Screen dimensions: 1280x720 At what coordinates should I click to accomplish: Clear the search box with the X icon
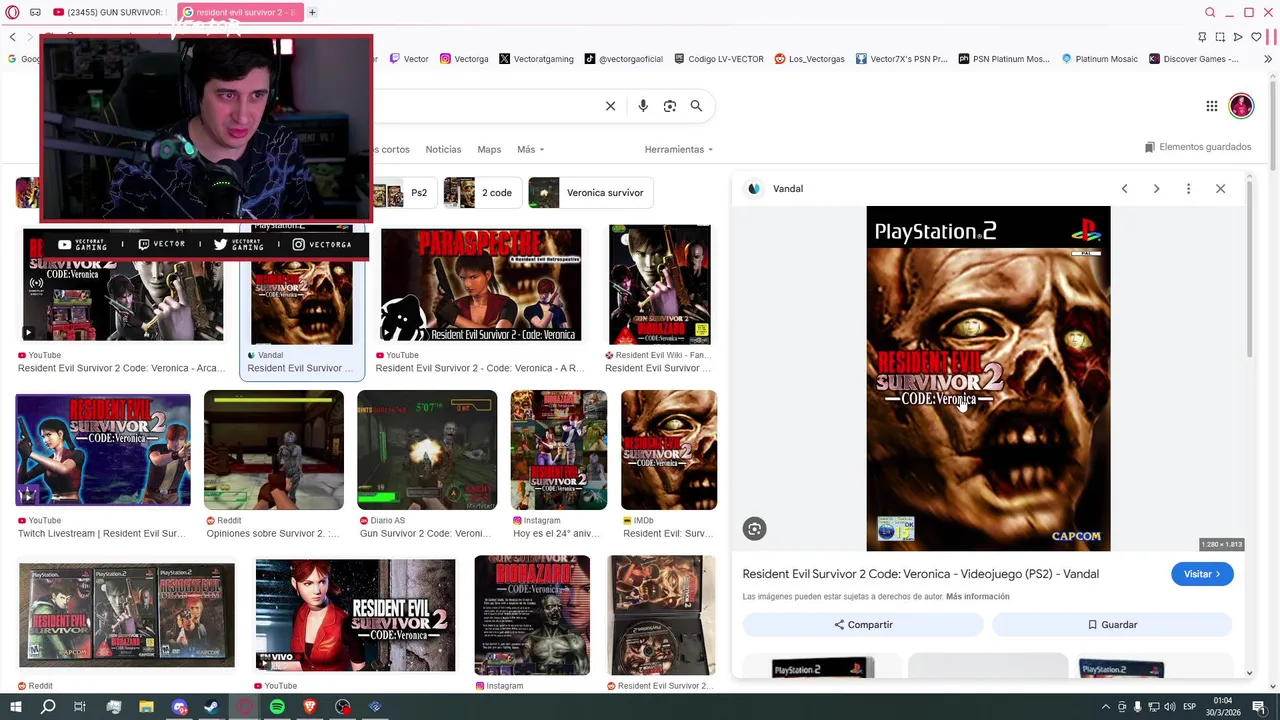point(610,106)
